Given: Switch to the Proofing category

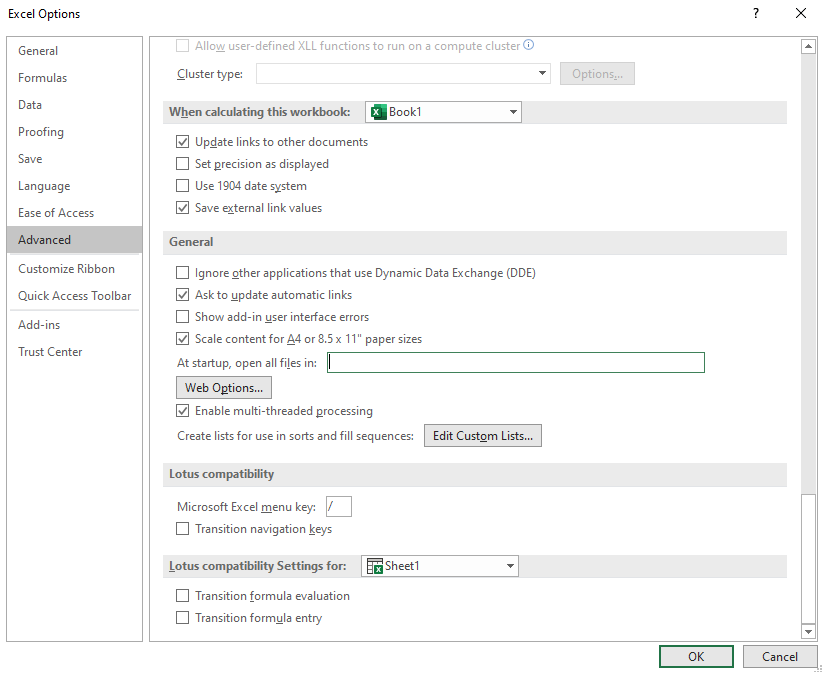Looking at the screenshot, I should tap(74, 132).
